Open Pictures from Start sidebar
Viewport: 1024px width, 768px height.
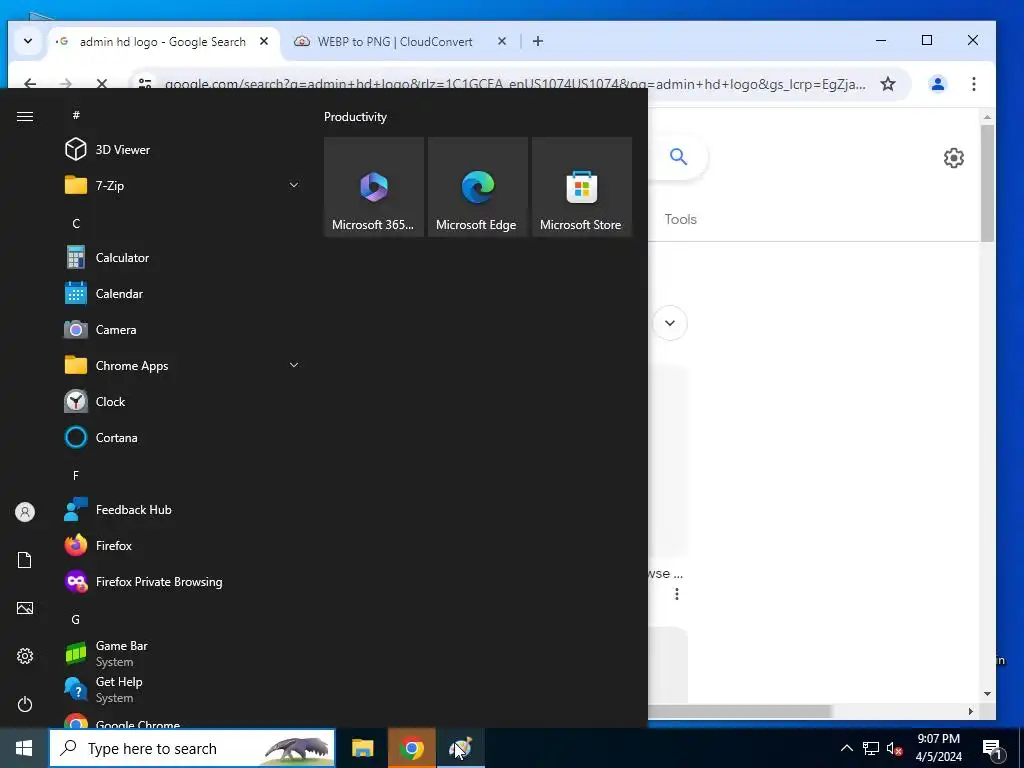pos(25,608)
